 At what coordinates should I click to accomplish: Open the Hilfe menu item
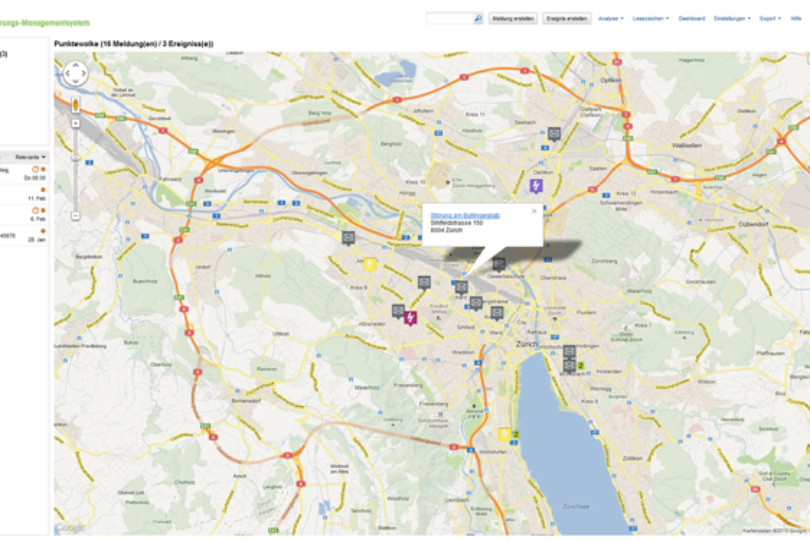coord(797,18)
